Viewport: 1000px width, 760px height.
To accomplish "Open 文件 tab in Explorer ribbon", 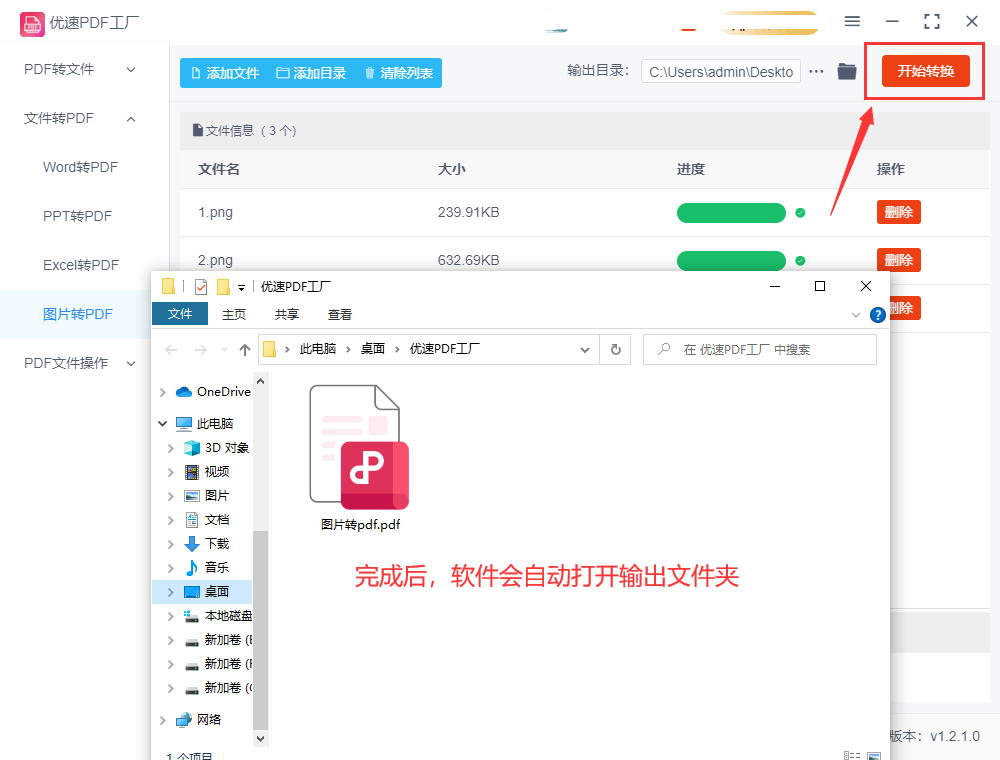I will click(x=180, y=314).
